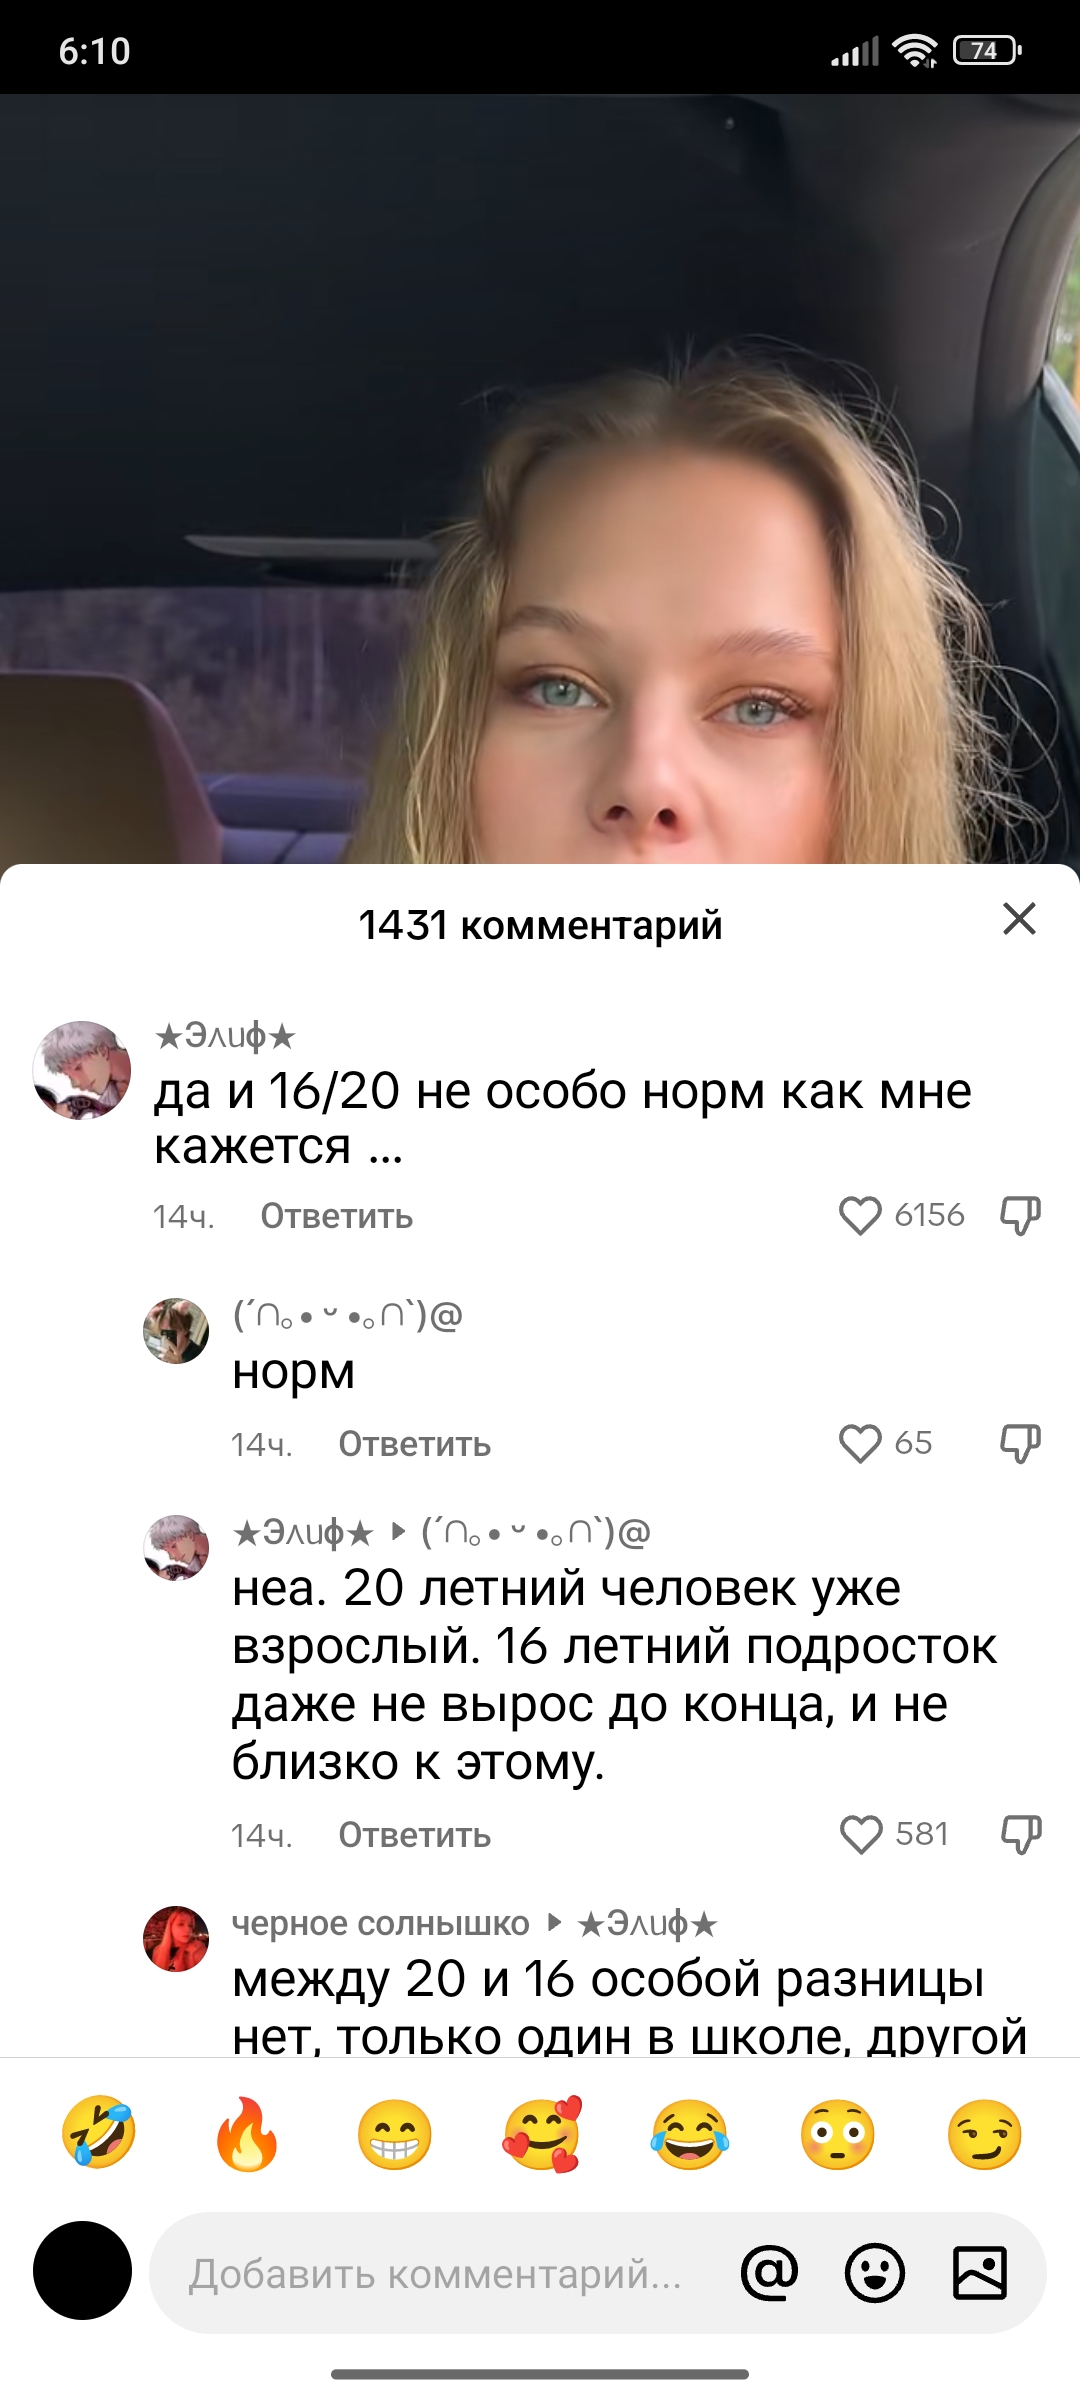Viewport: 1080px width, 2400px height.
Task: Insert the flushed face emoji
Action: (838, 2133)
